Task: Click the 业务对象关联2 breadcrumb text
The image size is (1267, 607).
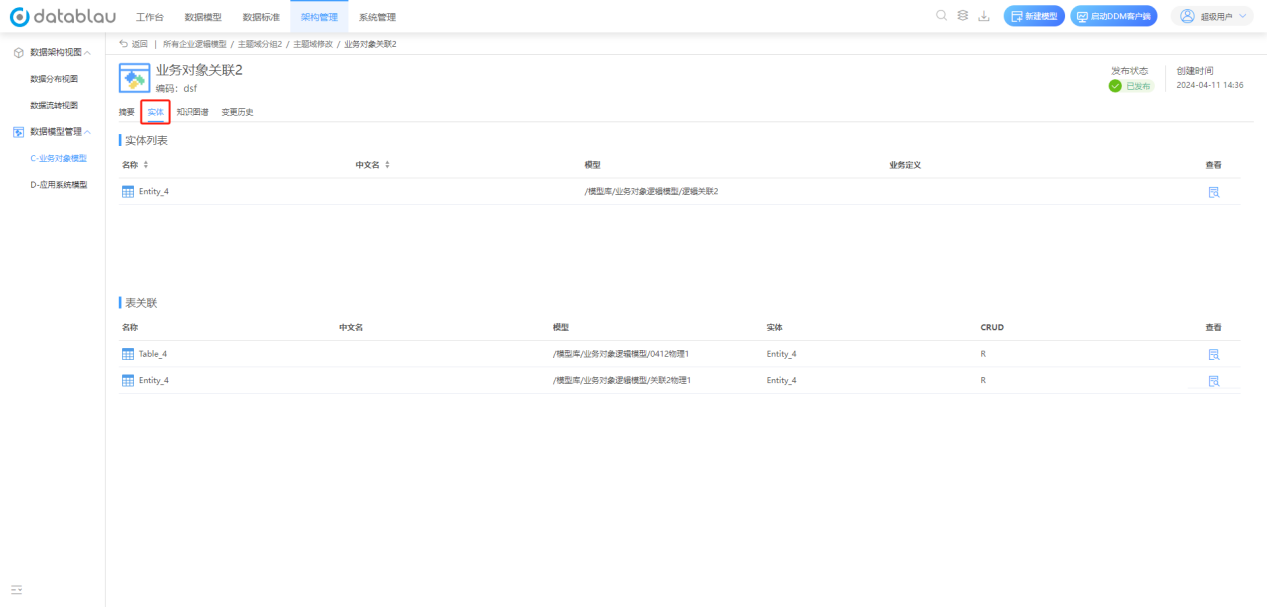Action: (x=370, y=44)
